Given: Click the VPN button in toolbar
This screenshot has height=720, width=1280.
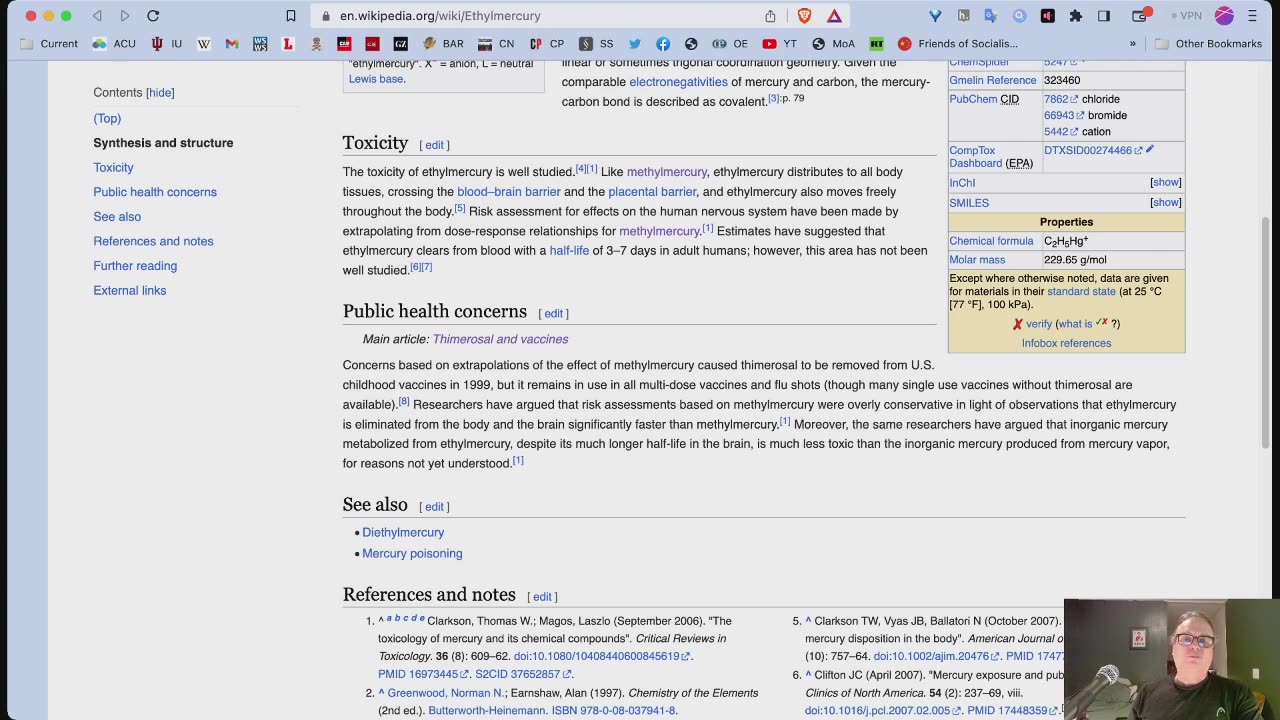Looking at the screenshot, I should [x=1186, y=16].
